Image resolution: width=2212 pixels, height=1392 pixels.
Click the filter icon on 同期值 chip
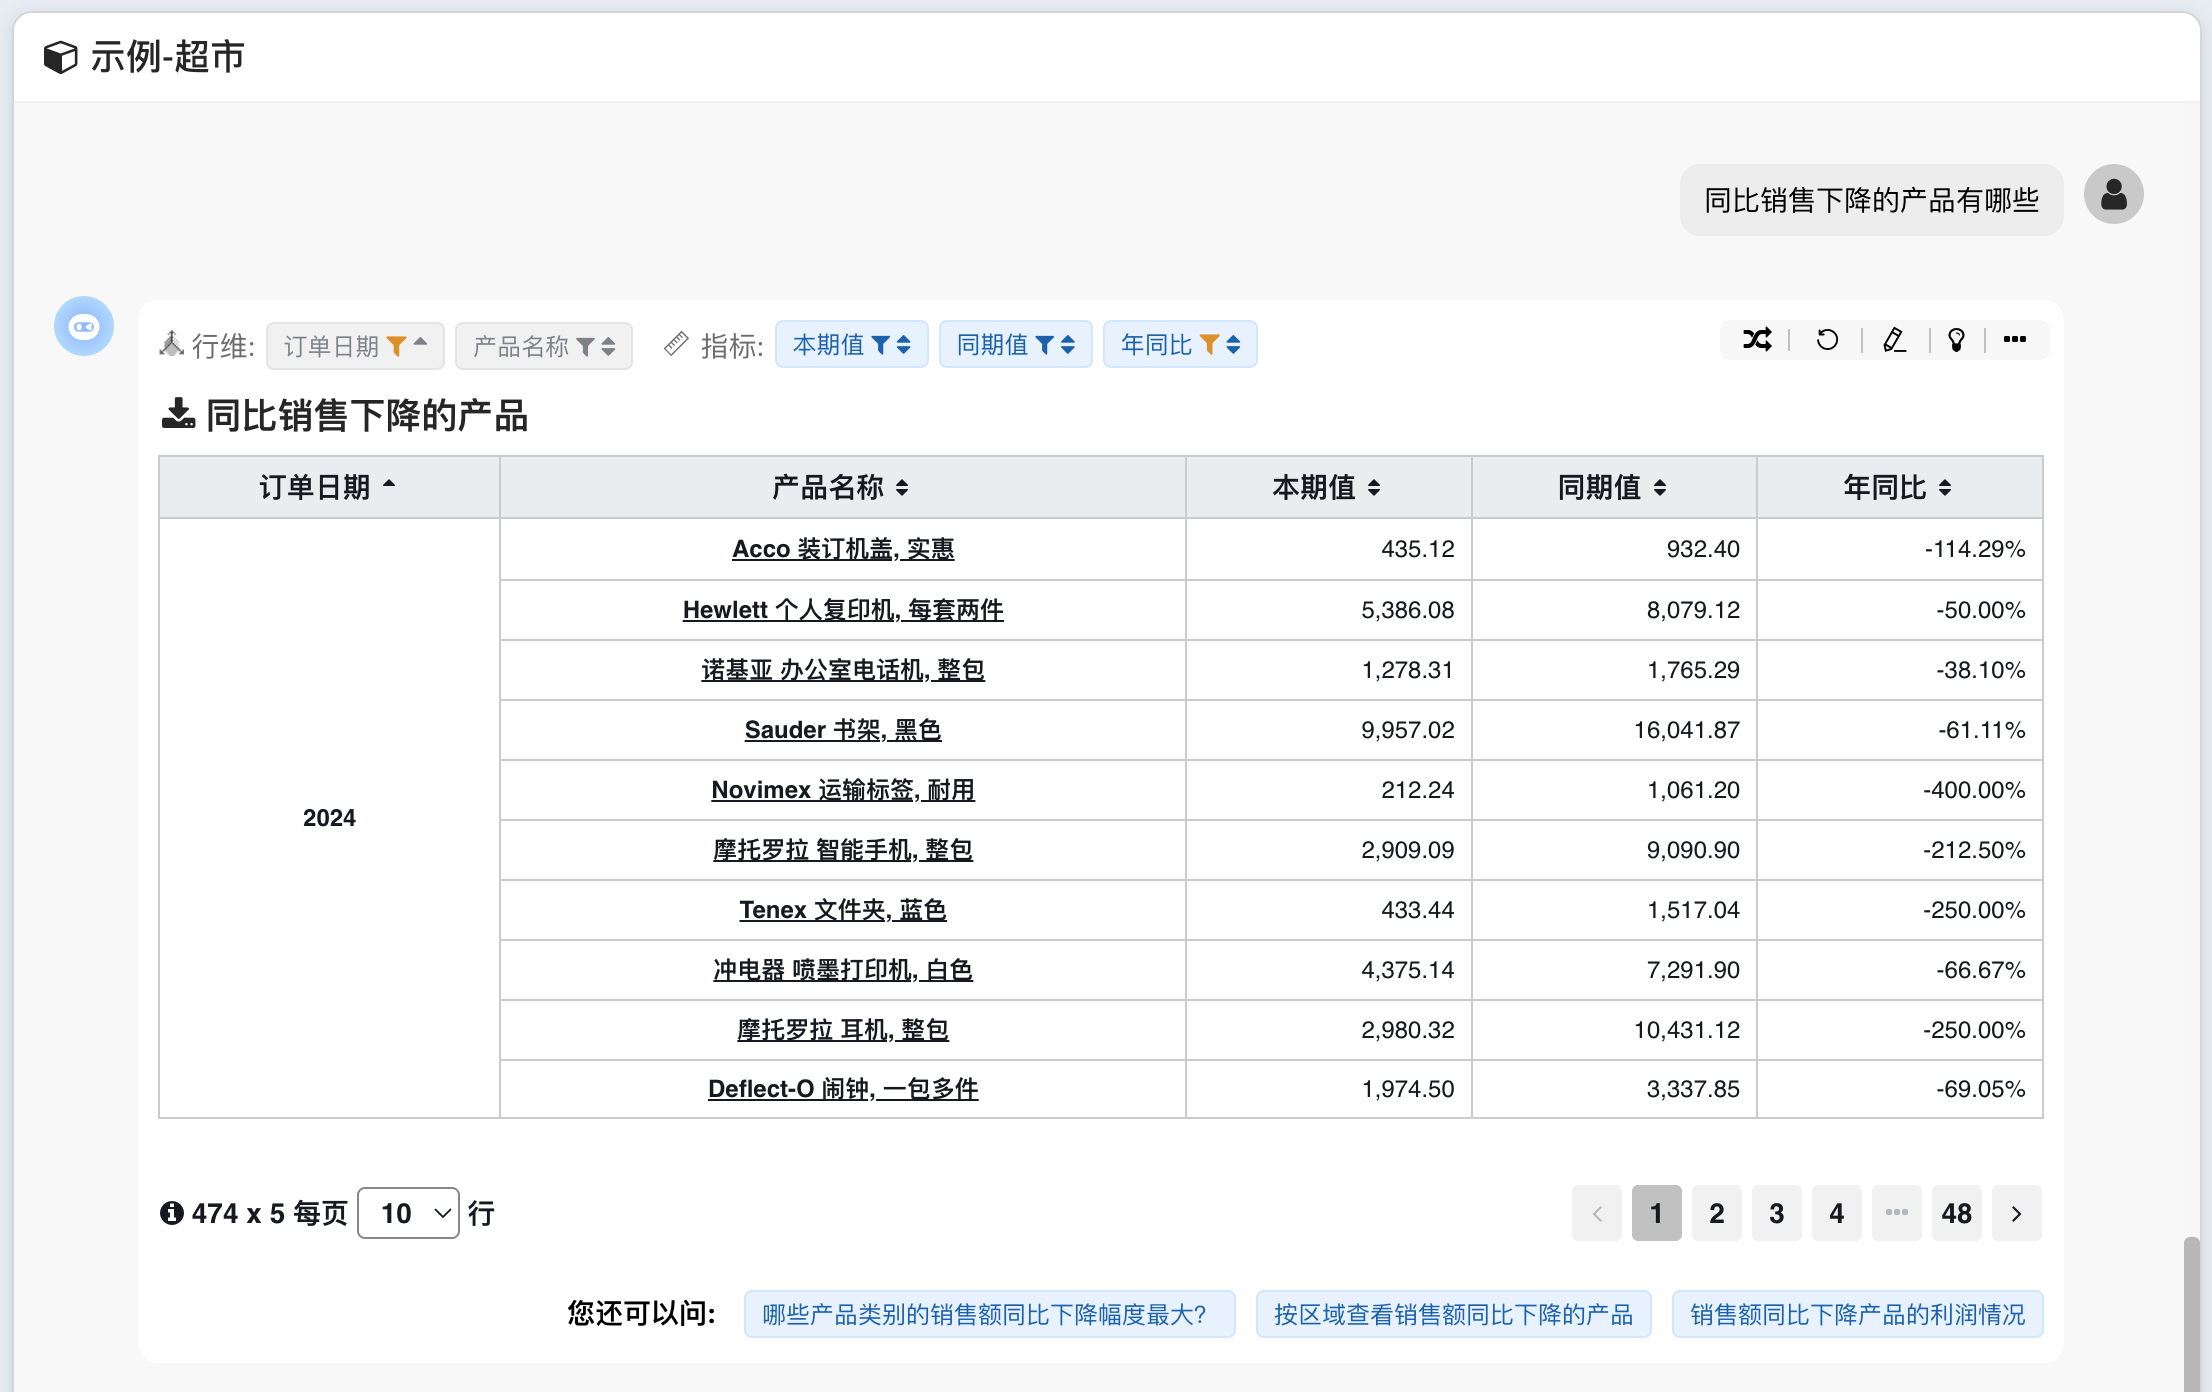click(1044, 345)
